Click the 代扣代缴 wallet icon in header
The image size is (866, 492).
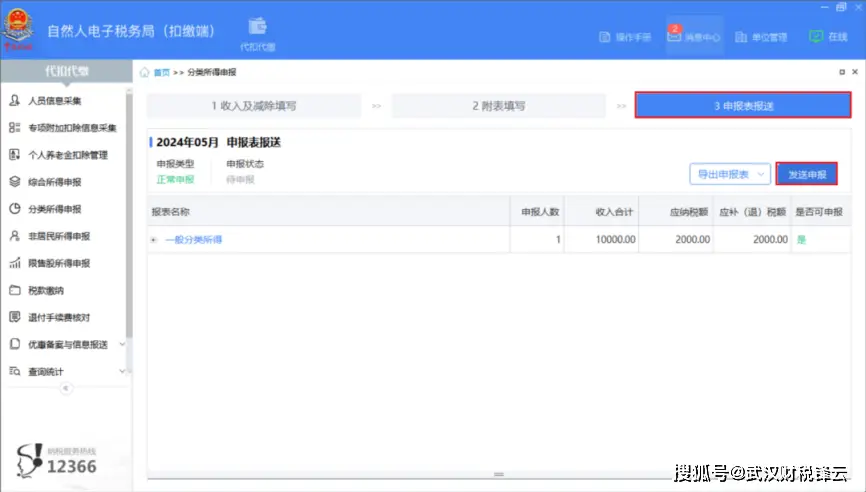(x=257, y=27)
